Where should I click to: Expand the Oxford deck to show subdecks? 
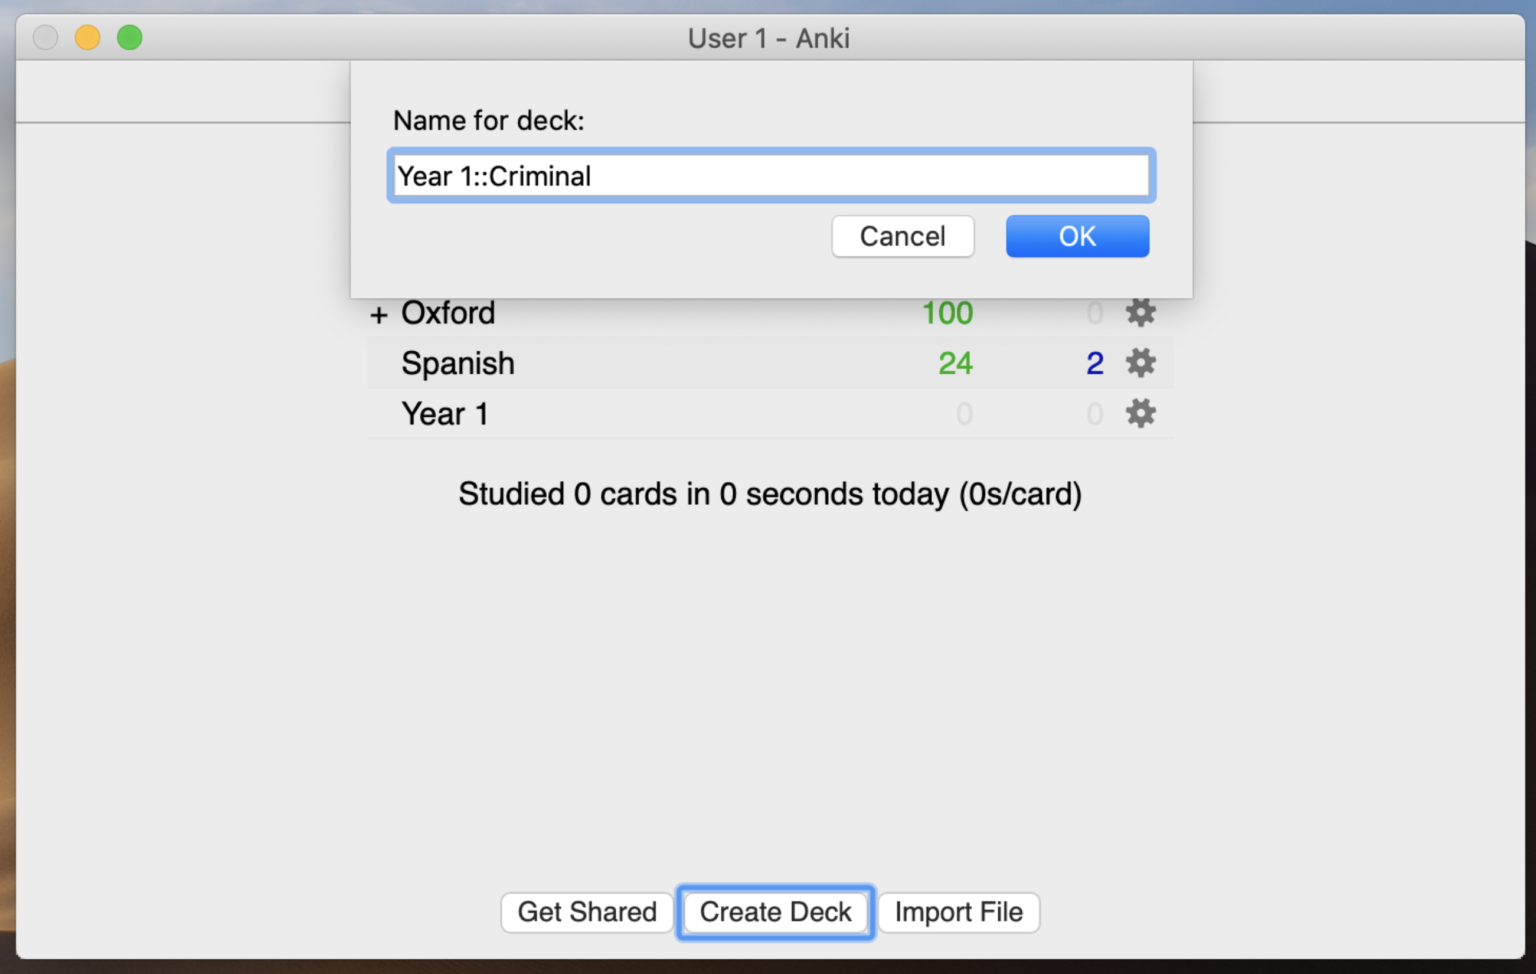378,313
